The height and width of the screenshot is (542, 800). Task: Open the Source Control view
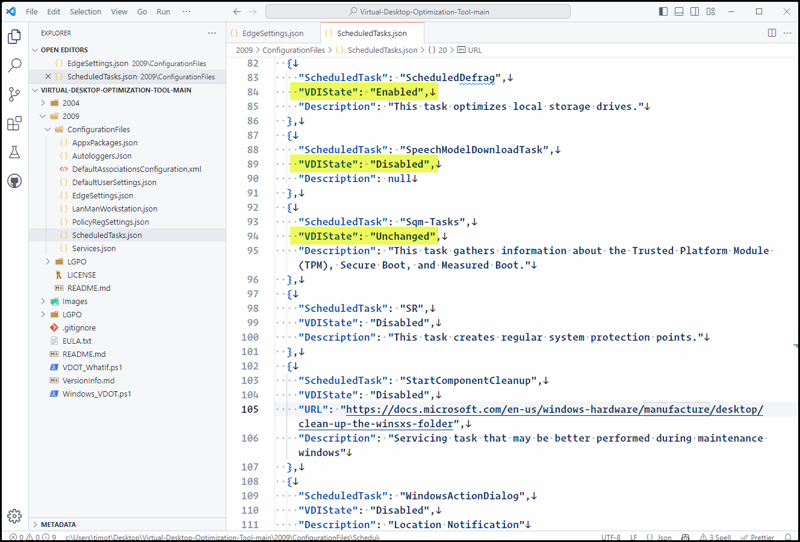point(14,94)
